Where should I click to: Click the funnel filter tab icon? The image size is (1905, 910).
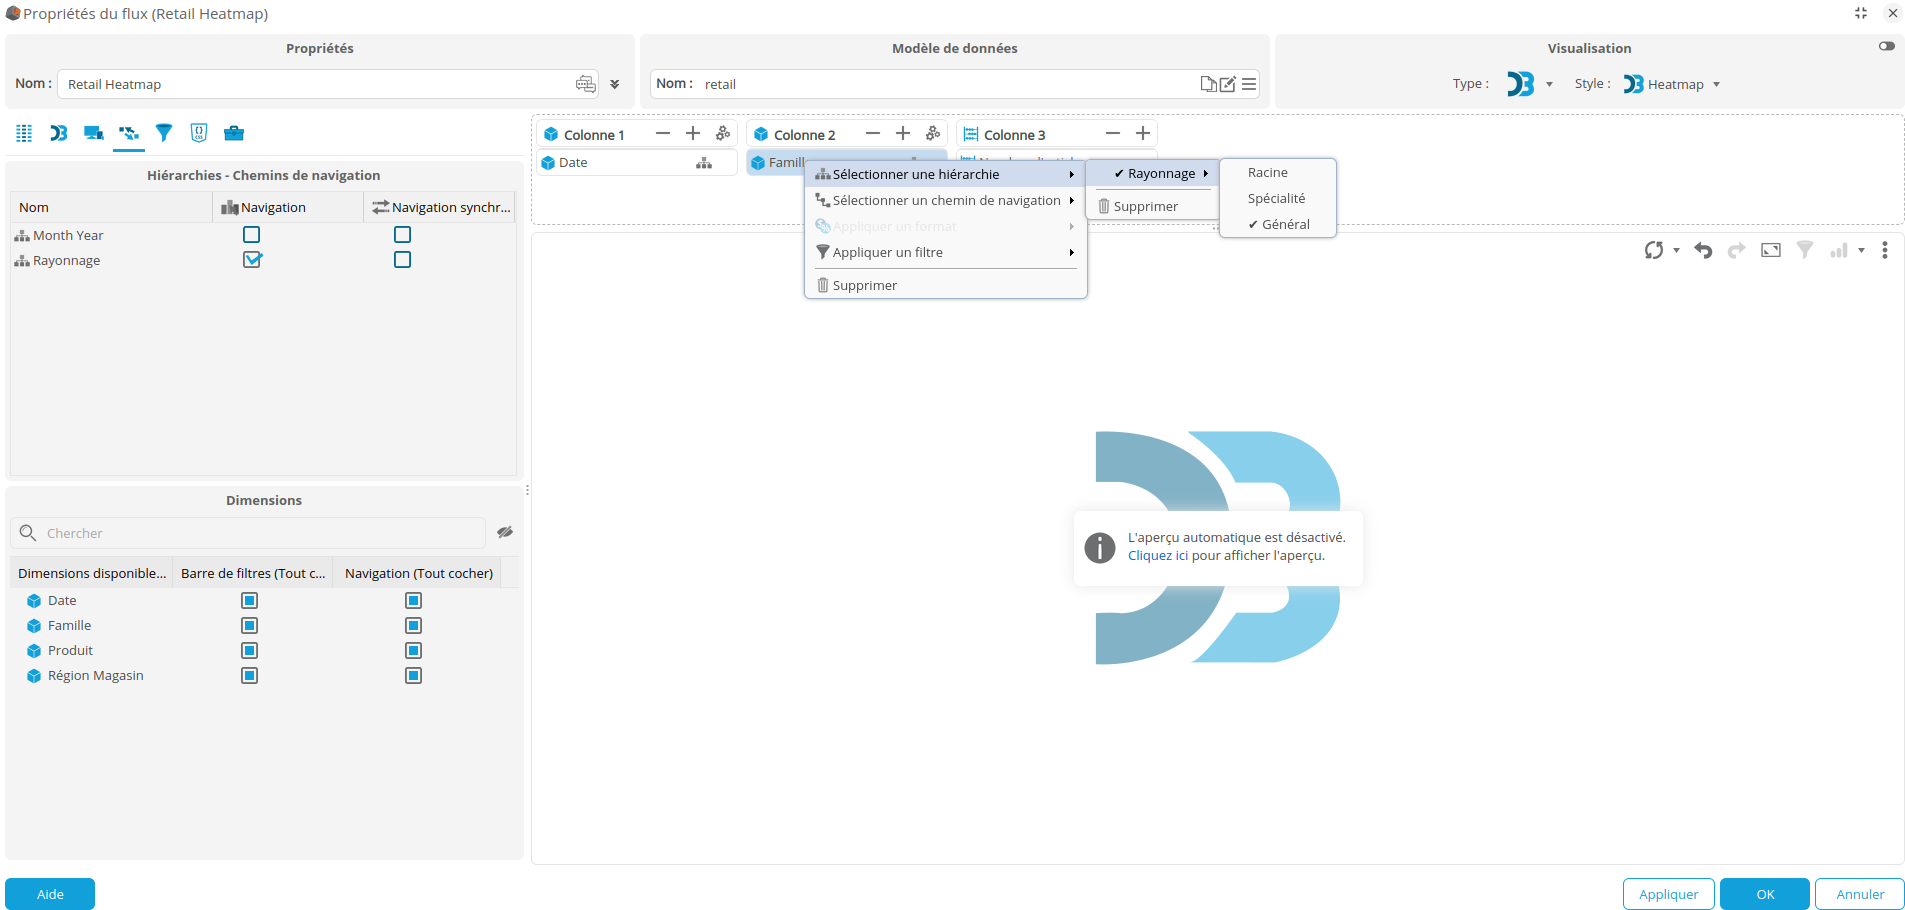[x=164, y=133]
